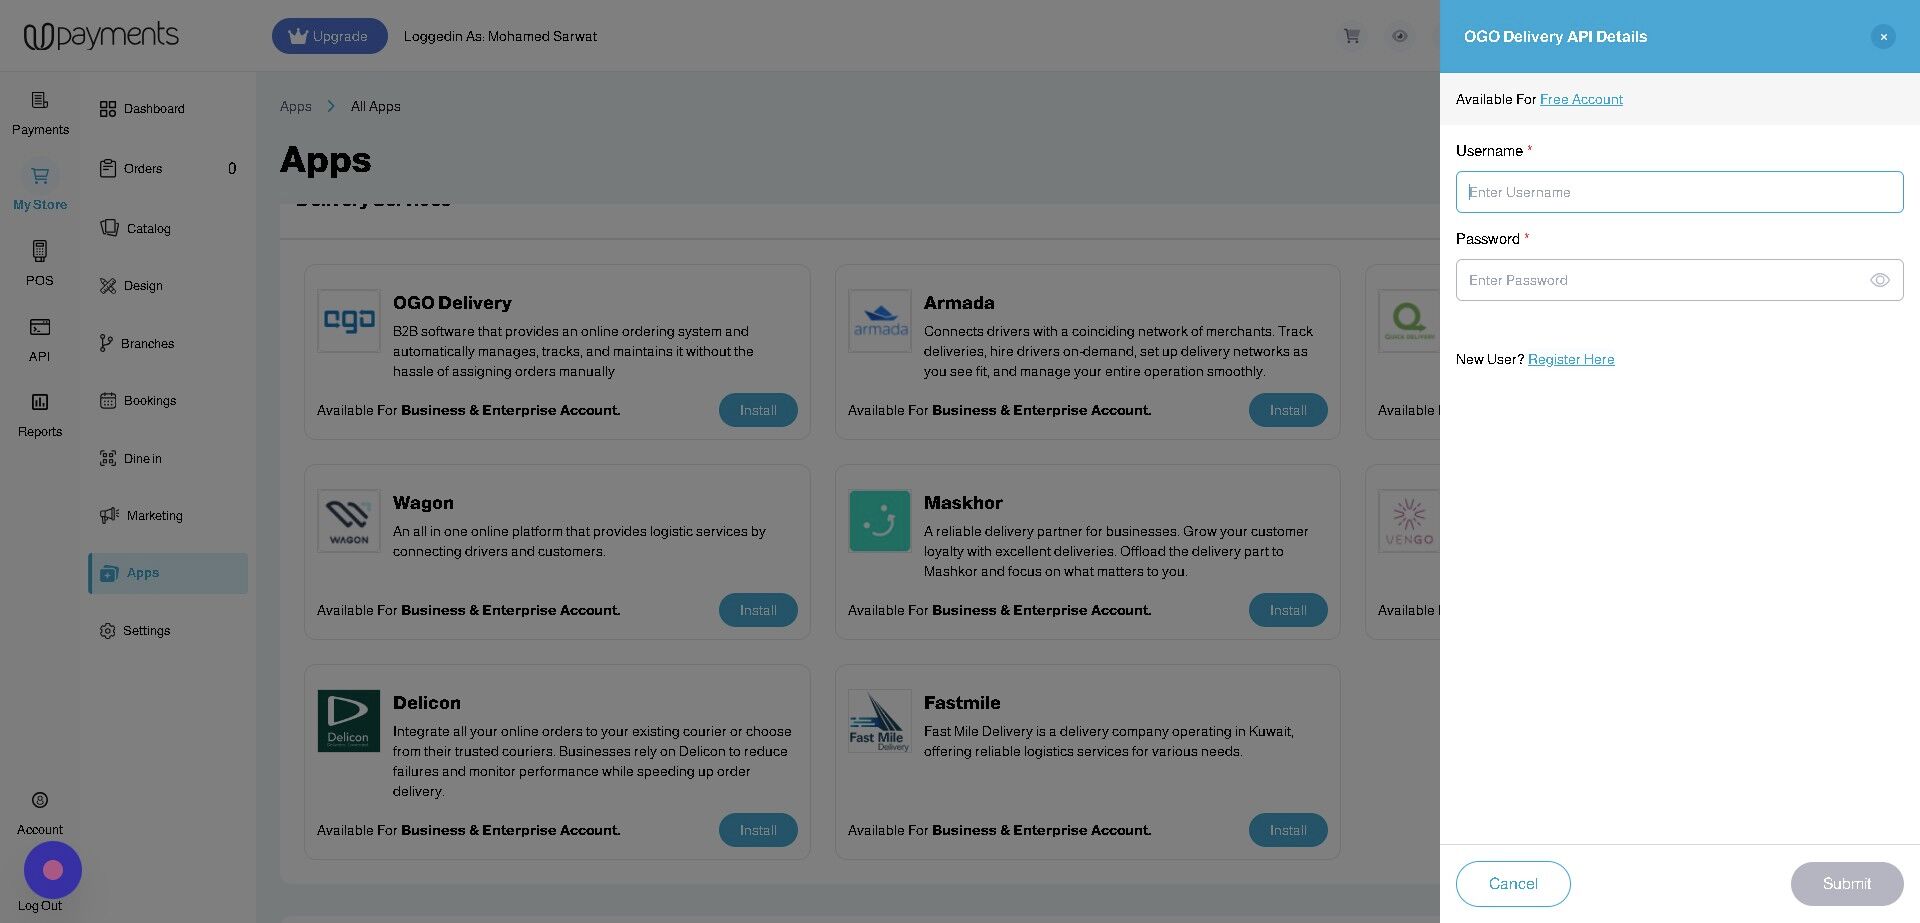Open the Free Account link

coord(1581,99)
